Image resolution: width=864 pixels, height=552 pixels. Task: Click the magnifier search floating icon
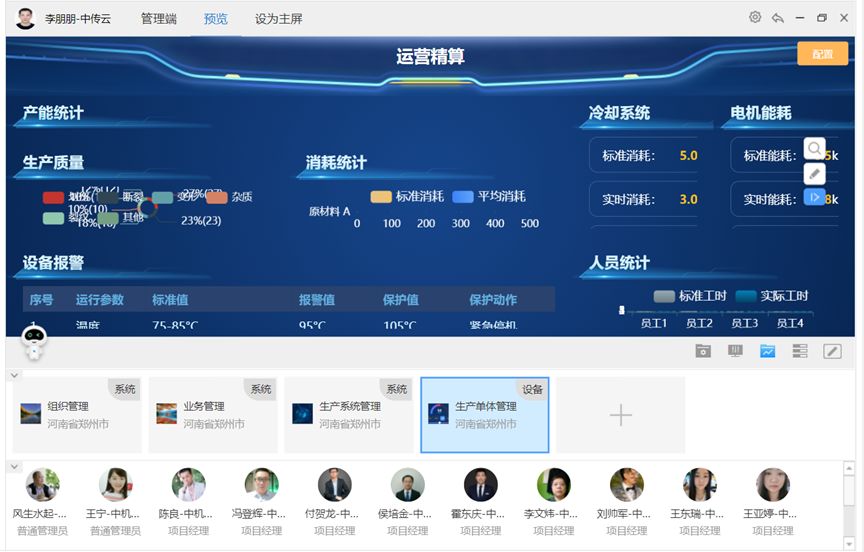click(815, 149)
